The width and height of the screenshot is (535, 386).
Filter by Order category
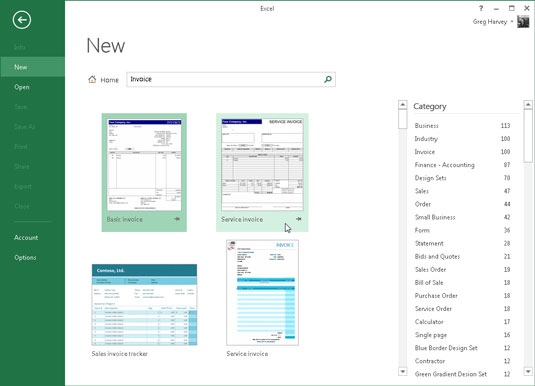(x=462, y=204)
